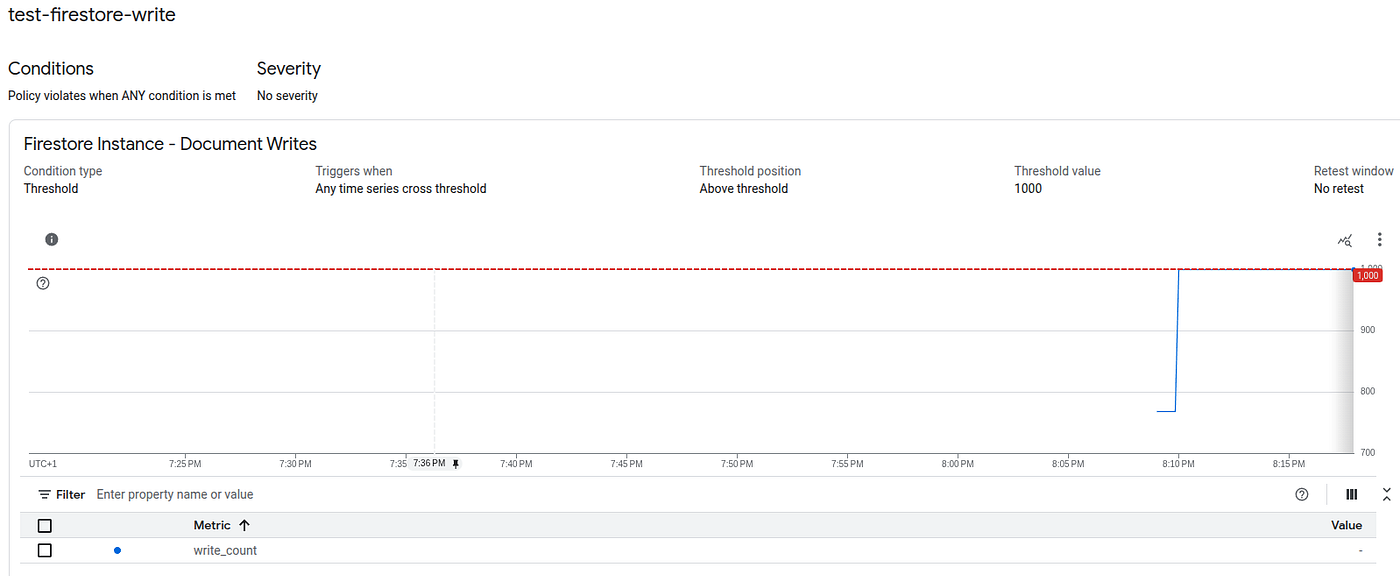1400x576 pixels.
Task: Click the Conditions heading
Action: point(51,69)
